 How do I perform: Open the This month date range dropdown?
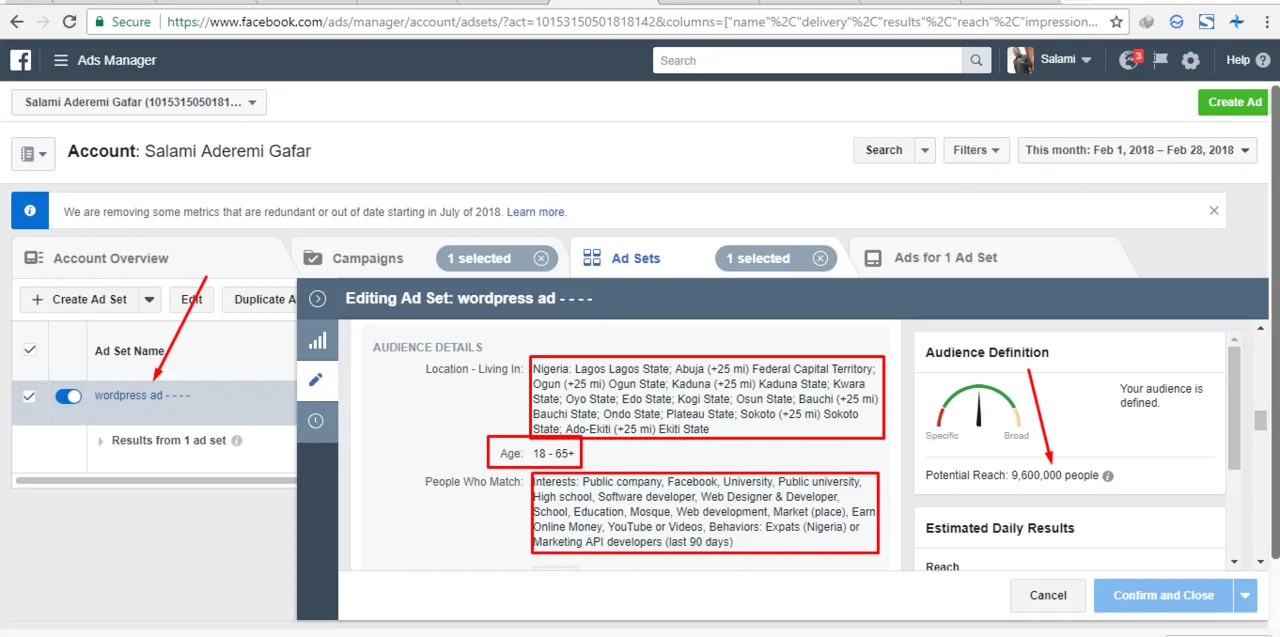[x=1137, y=150]
